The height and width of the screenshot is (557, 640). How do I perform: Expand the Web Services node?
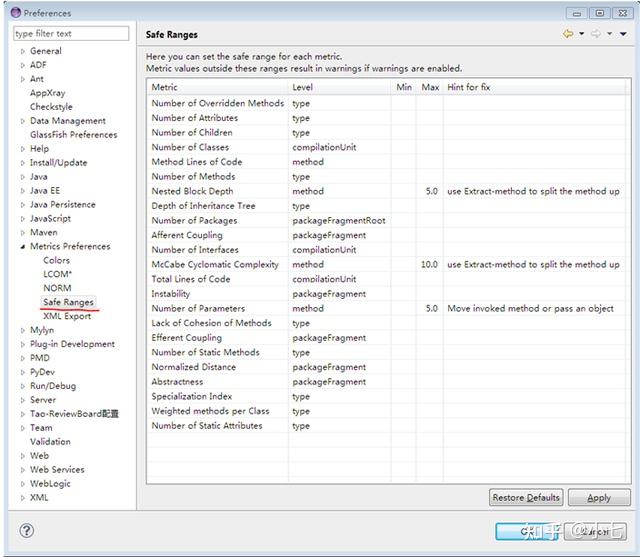pos(23,470)
